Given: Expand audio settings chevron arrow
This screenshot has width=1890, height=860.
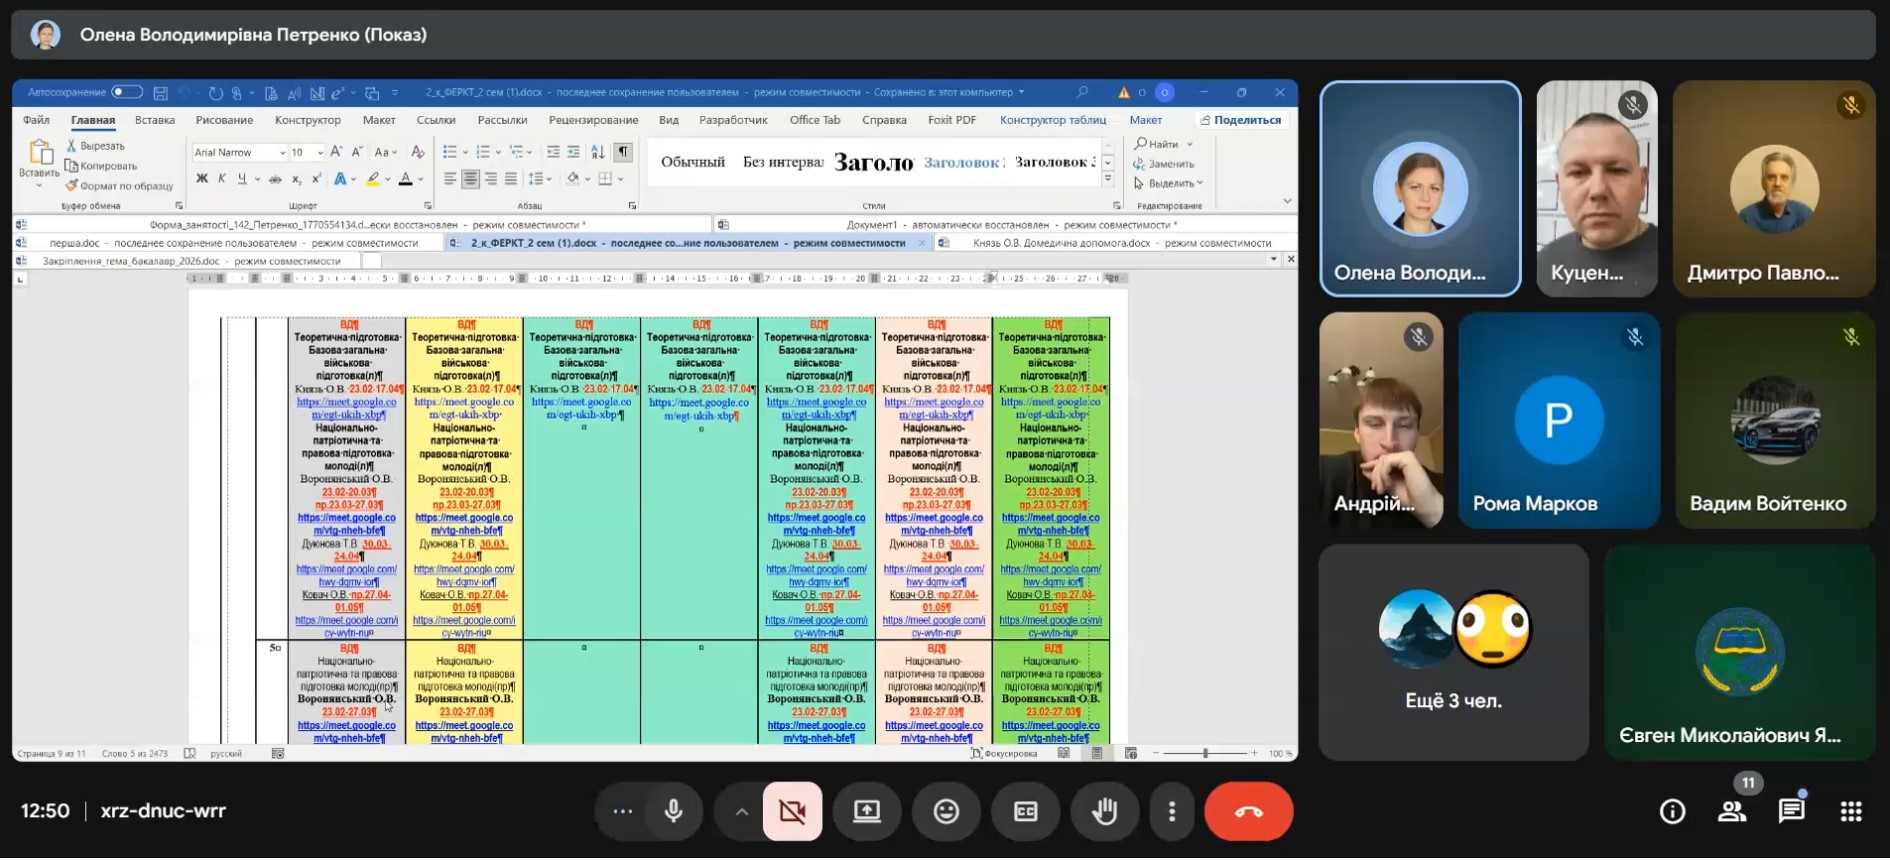Looking at the screenshot, I should pos(741,812).
